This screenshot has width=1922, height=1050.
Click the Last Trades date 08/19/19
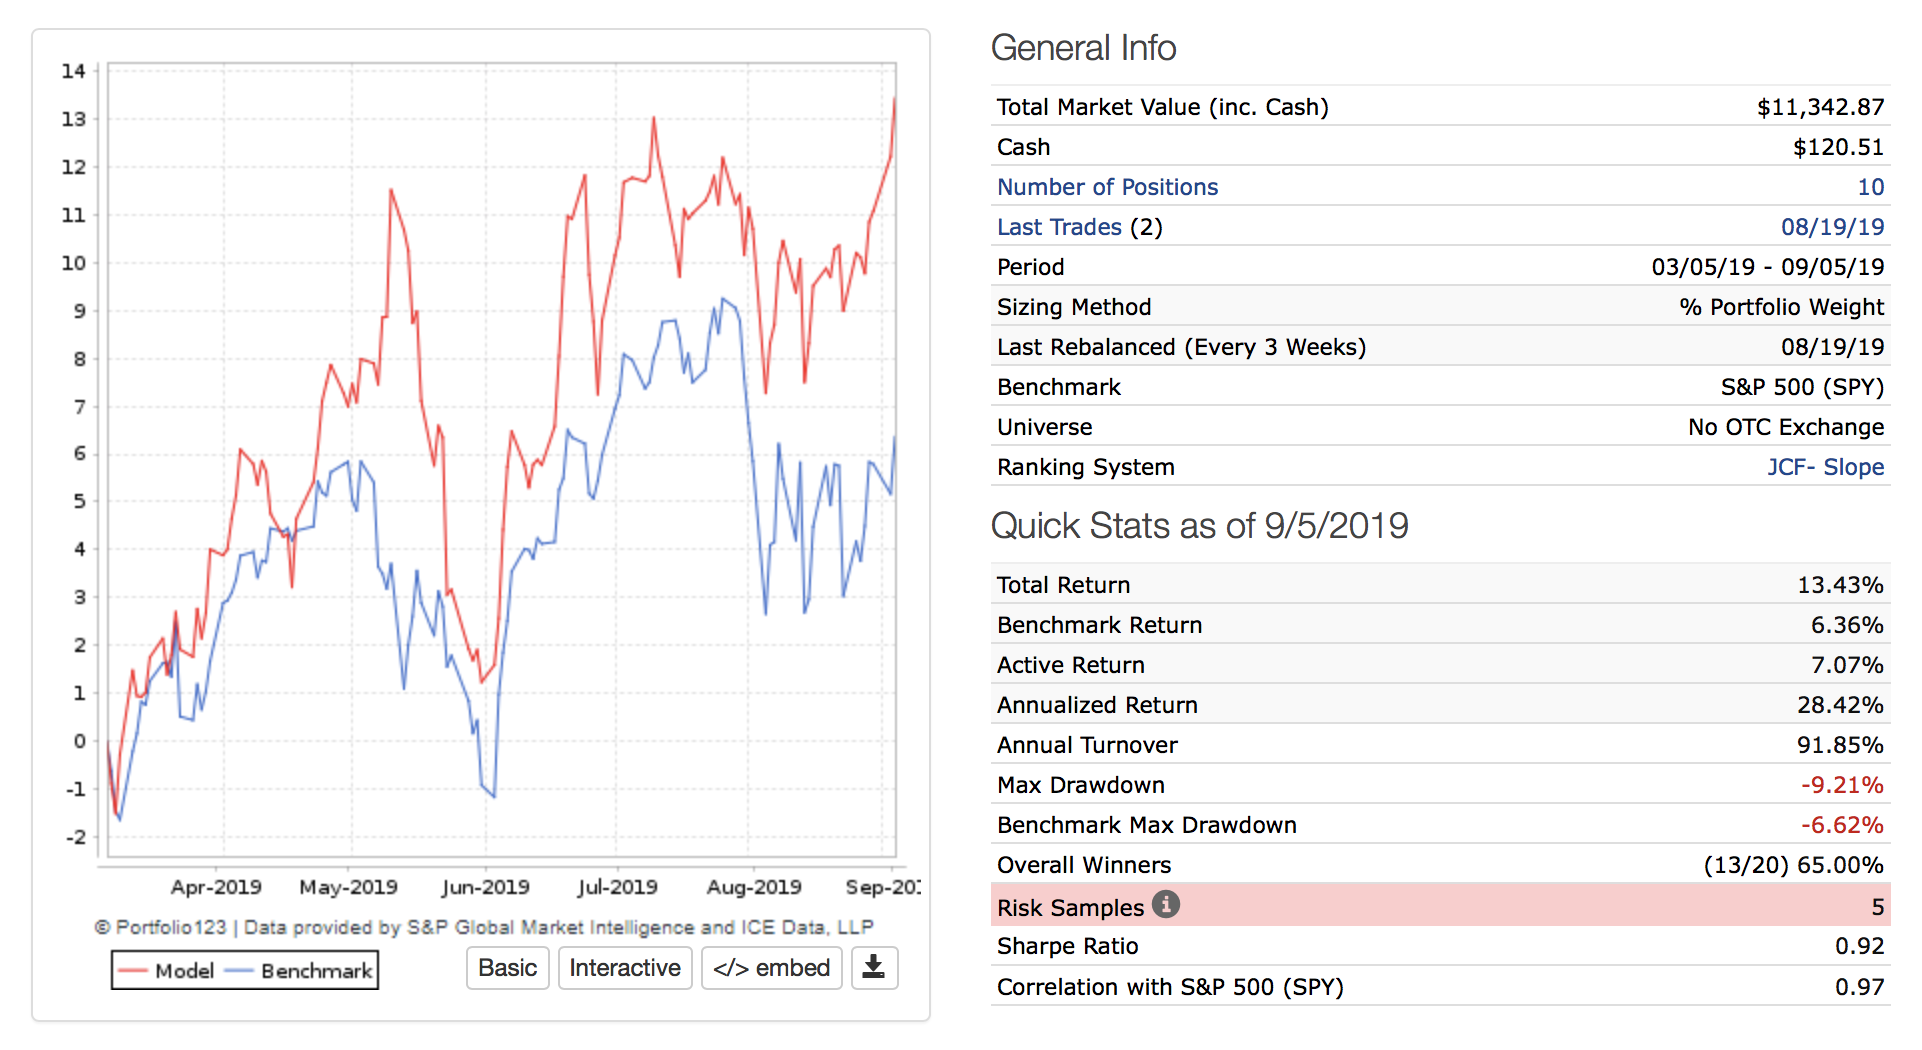click(x=1832, y=227)
